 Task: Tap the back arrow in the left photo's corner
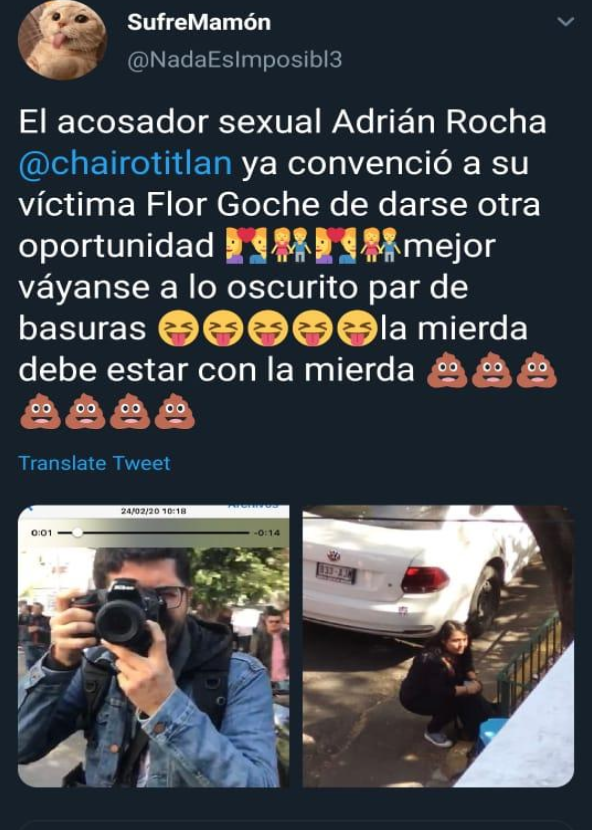pyautogui.click(x=30, y=509)
